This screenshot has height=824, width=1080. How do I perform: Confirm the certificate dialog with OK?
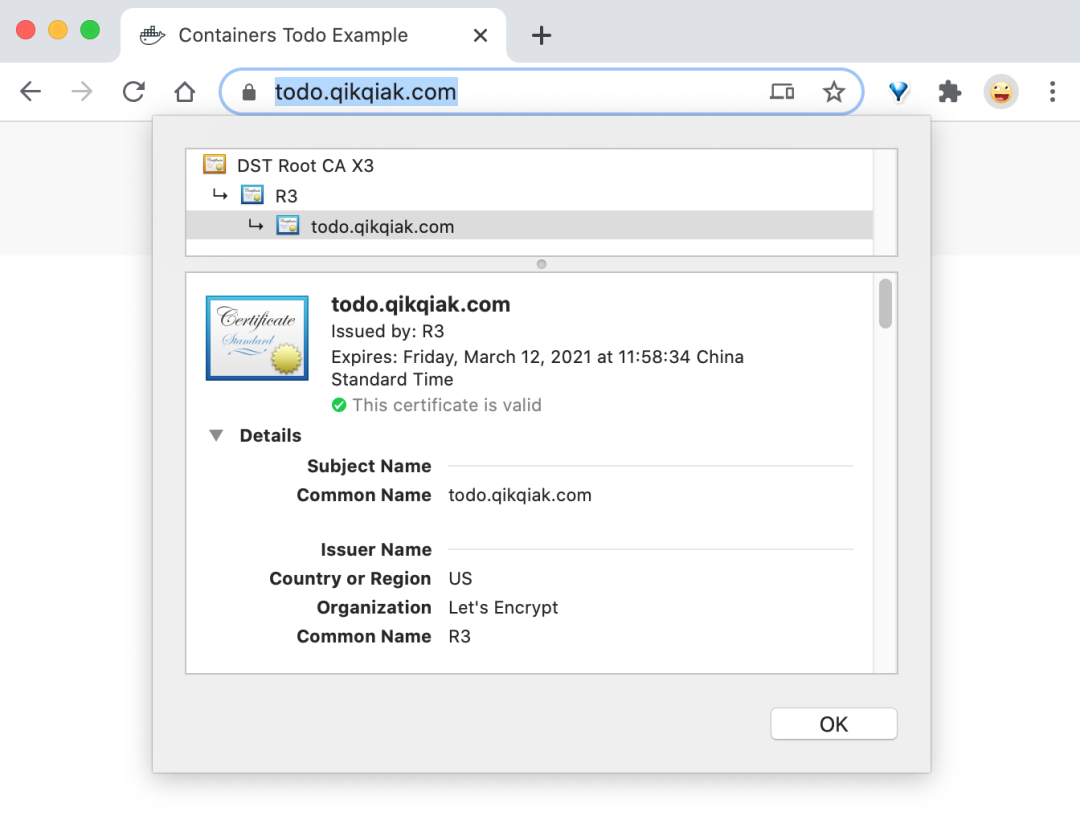(833, 724)
